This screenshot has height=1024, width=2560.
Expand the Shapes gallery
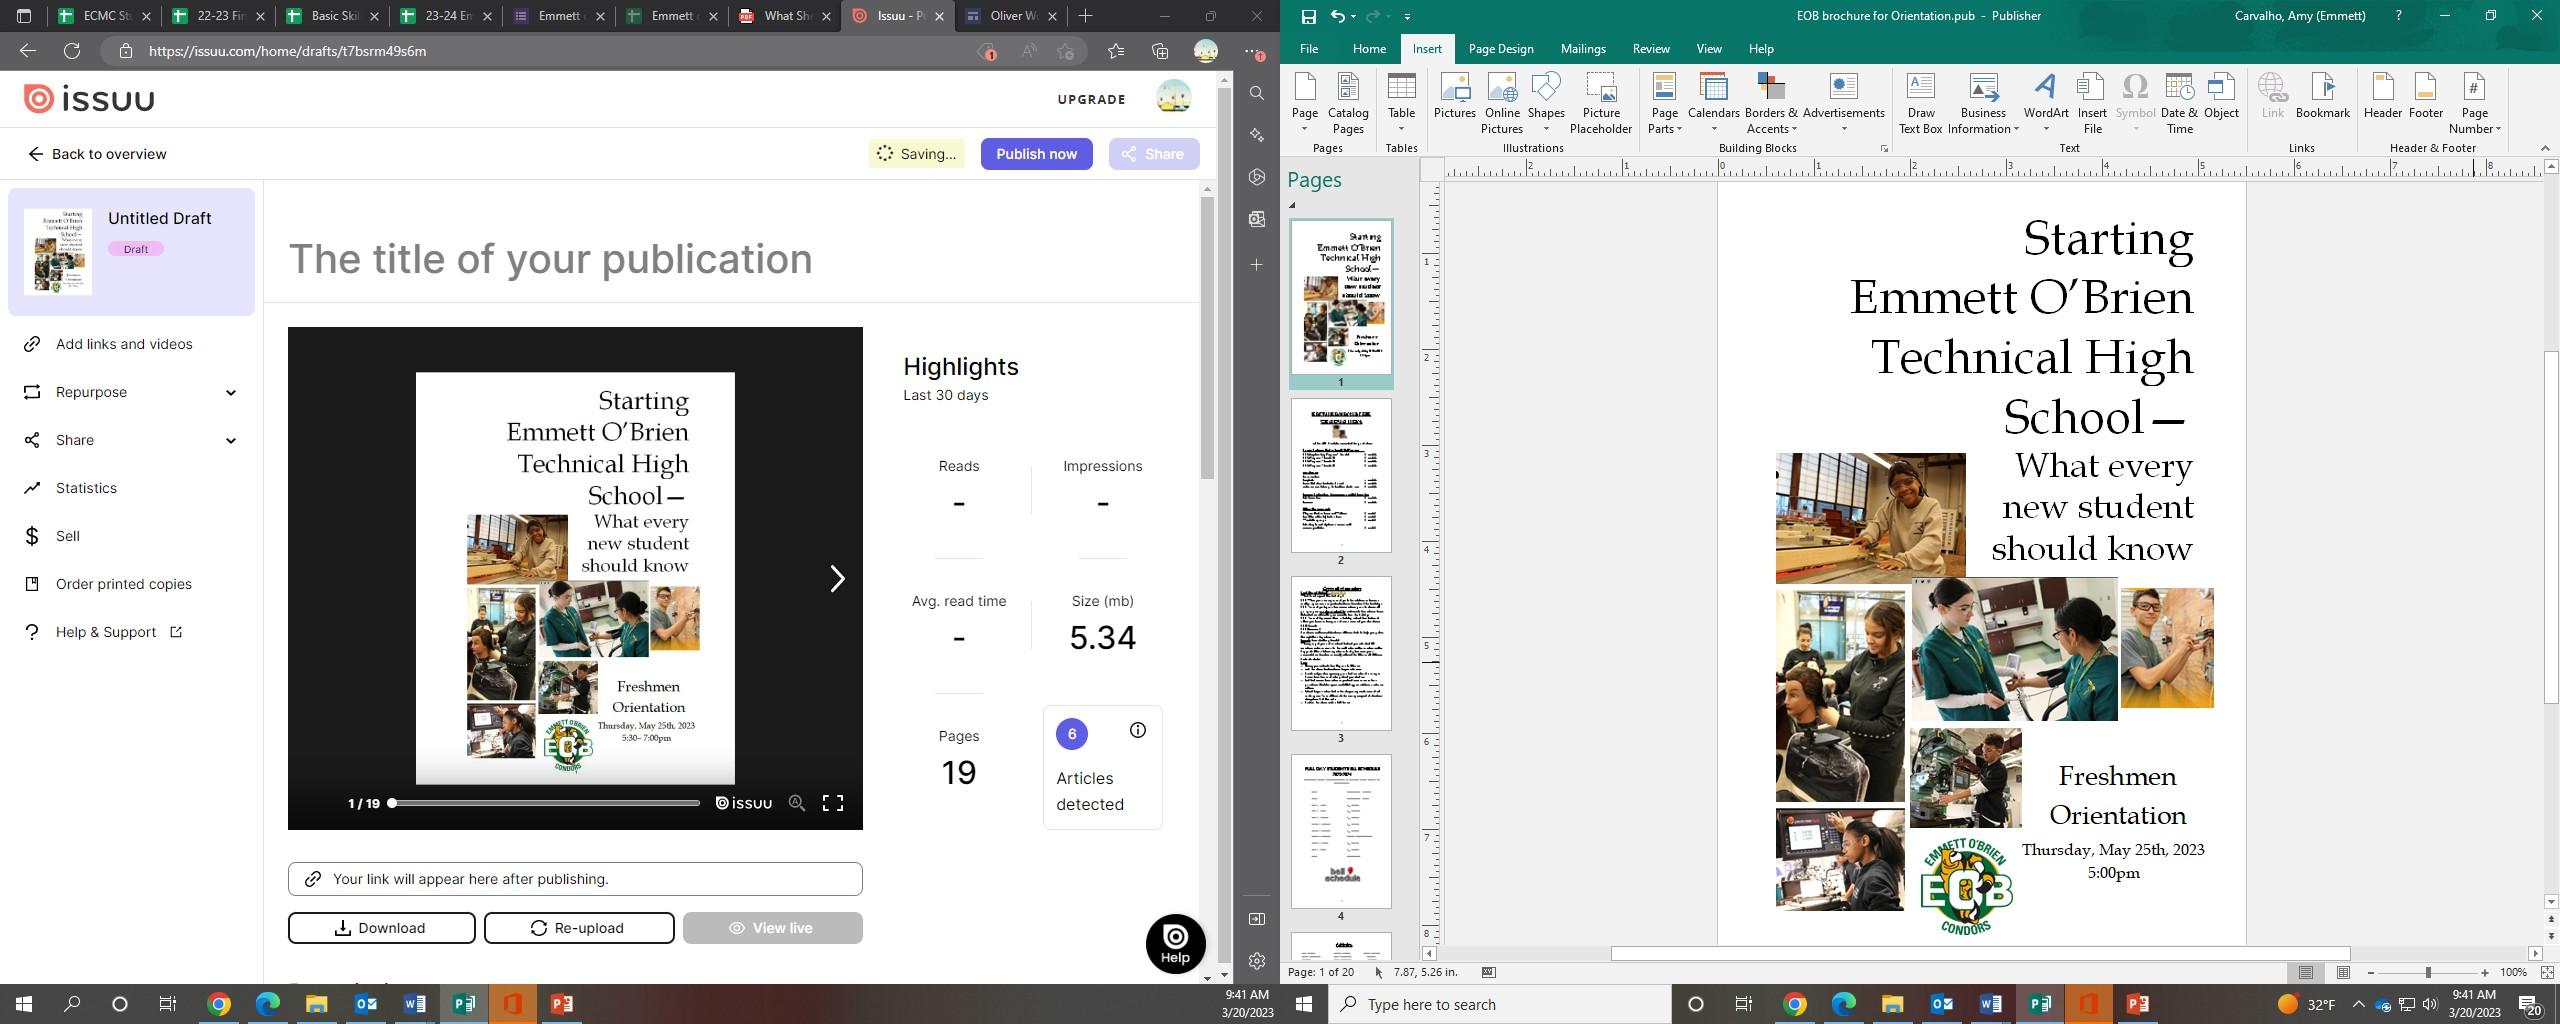click(x=1545, y=103)
